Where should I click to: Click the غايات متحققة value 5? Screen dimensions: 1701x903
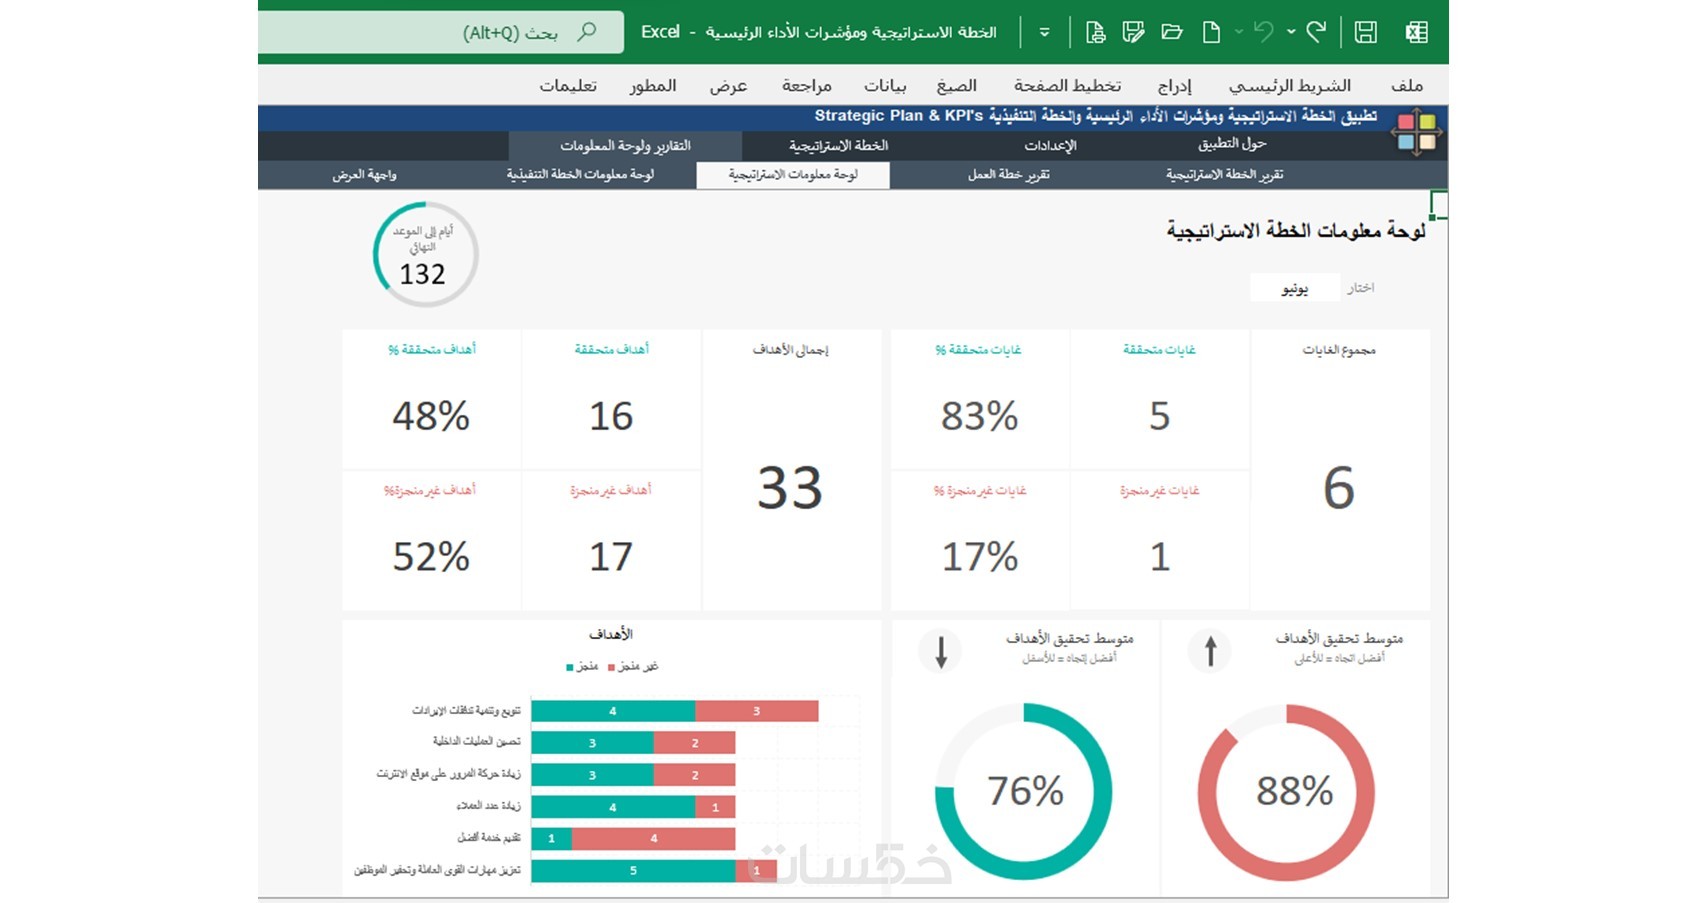point(1159,416)
